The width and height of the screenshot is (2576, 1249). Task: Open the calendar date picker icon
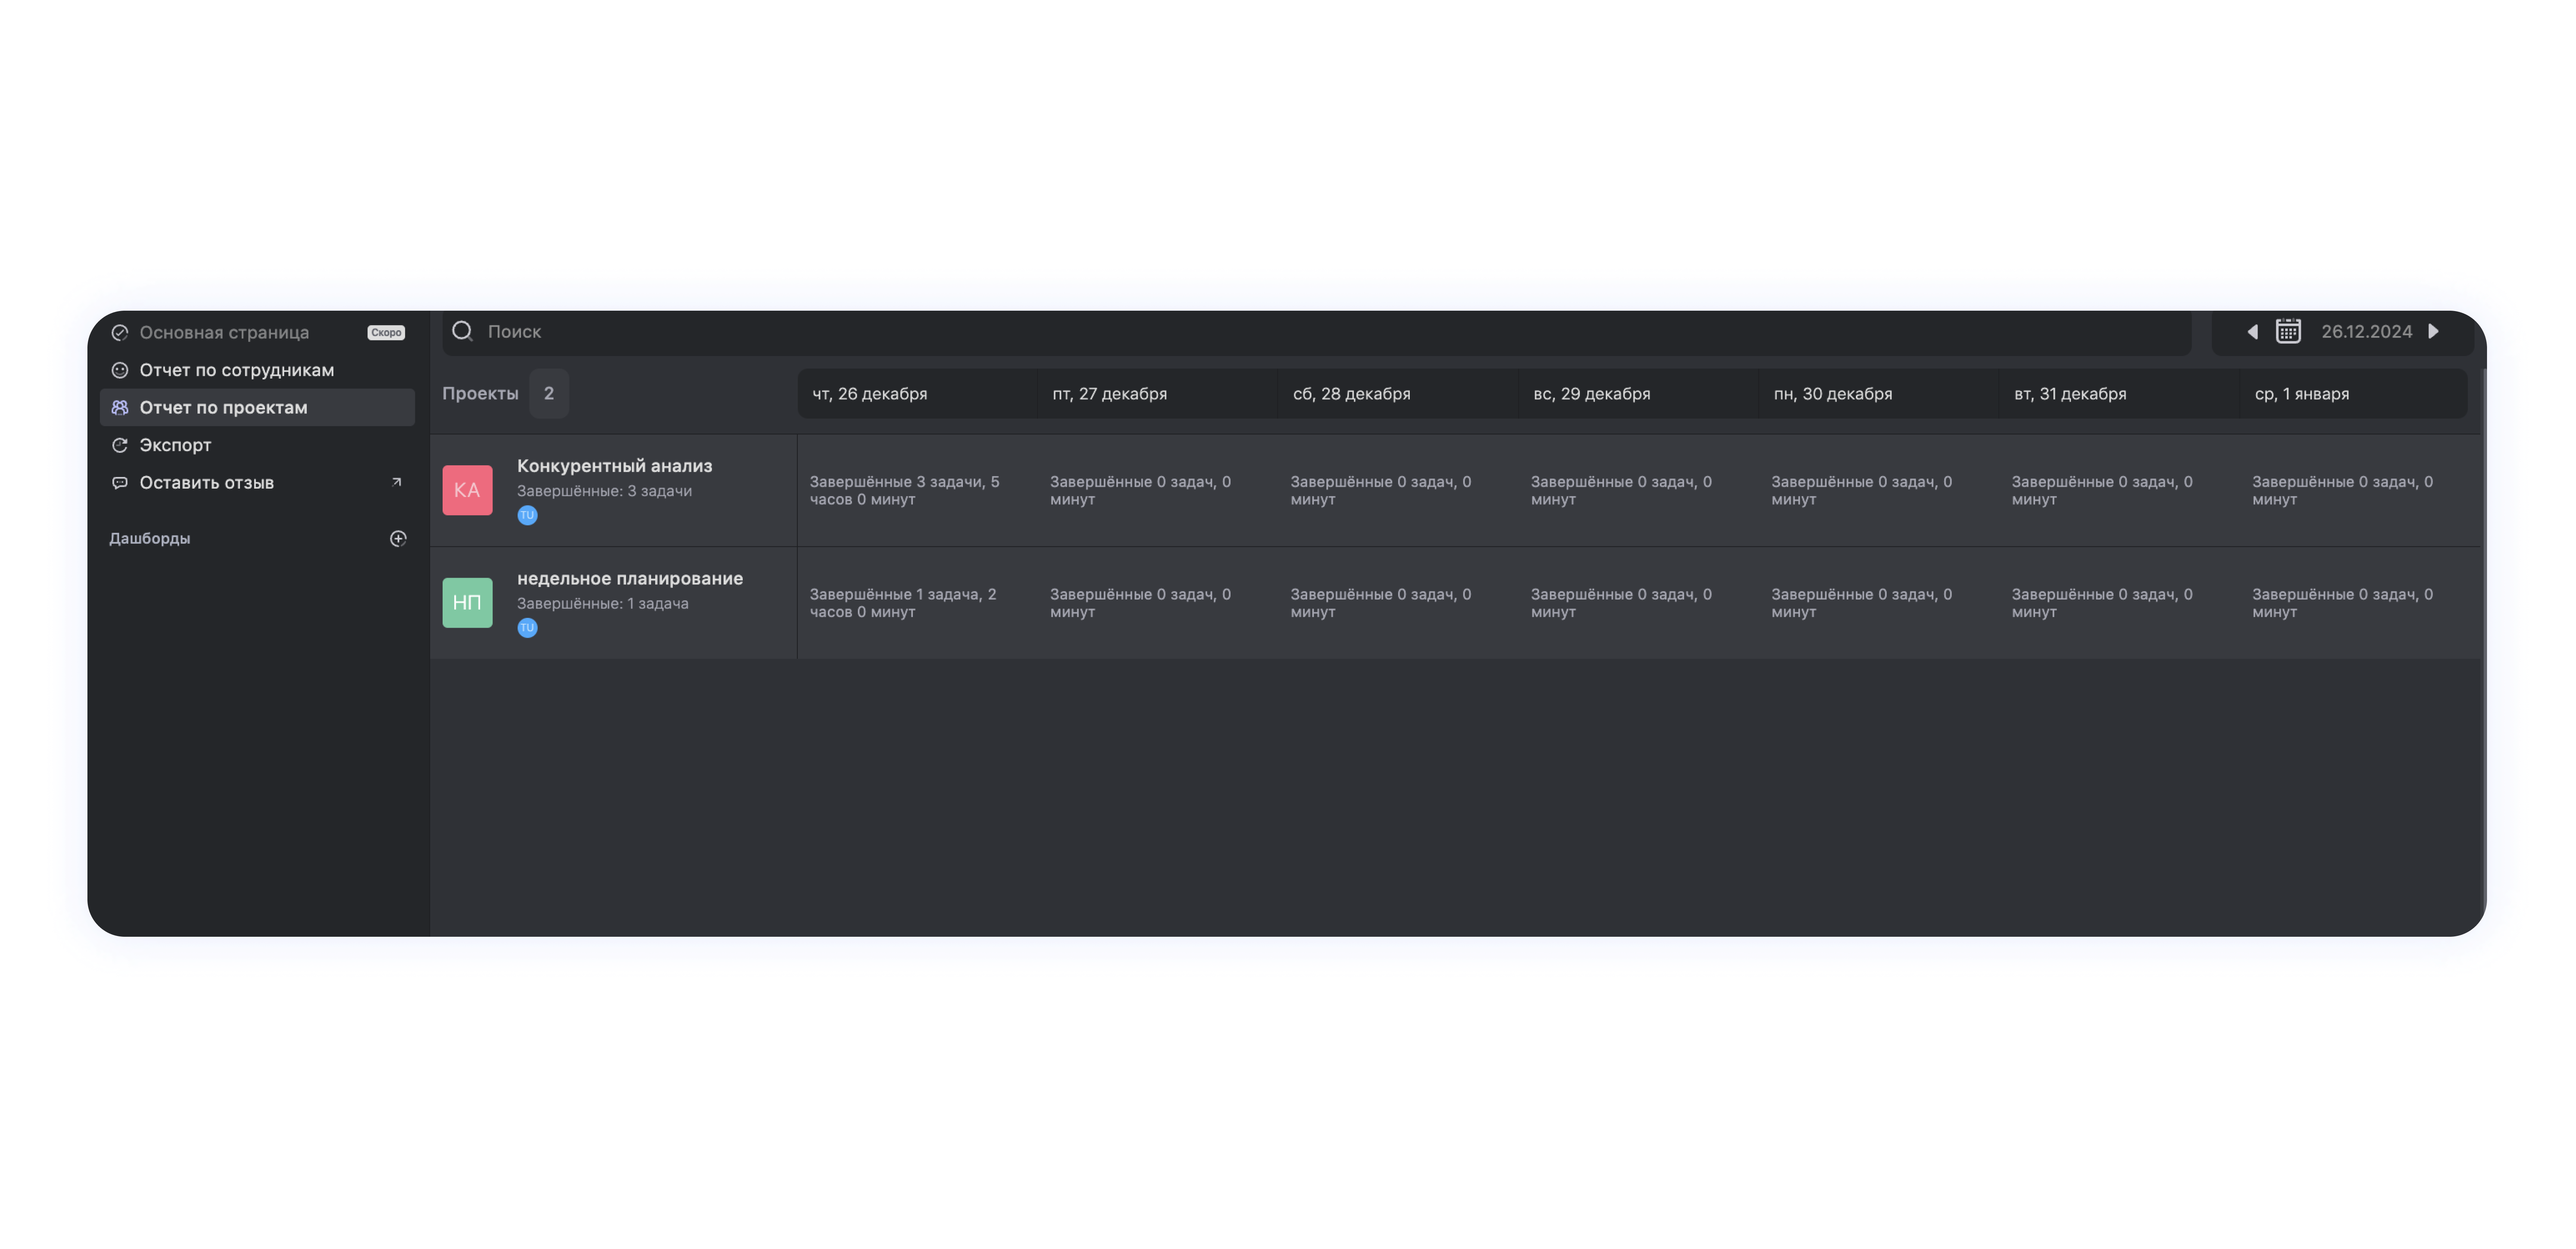pyautogui.click(x=2288, y=331)
